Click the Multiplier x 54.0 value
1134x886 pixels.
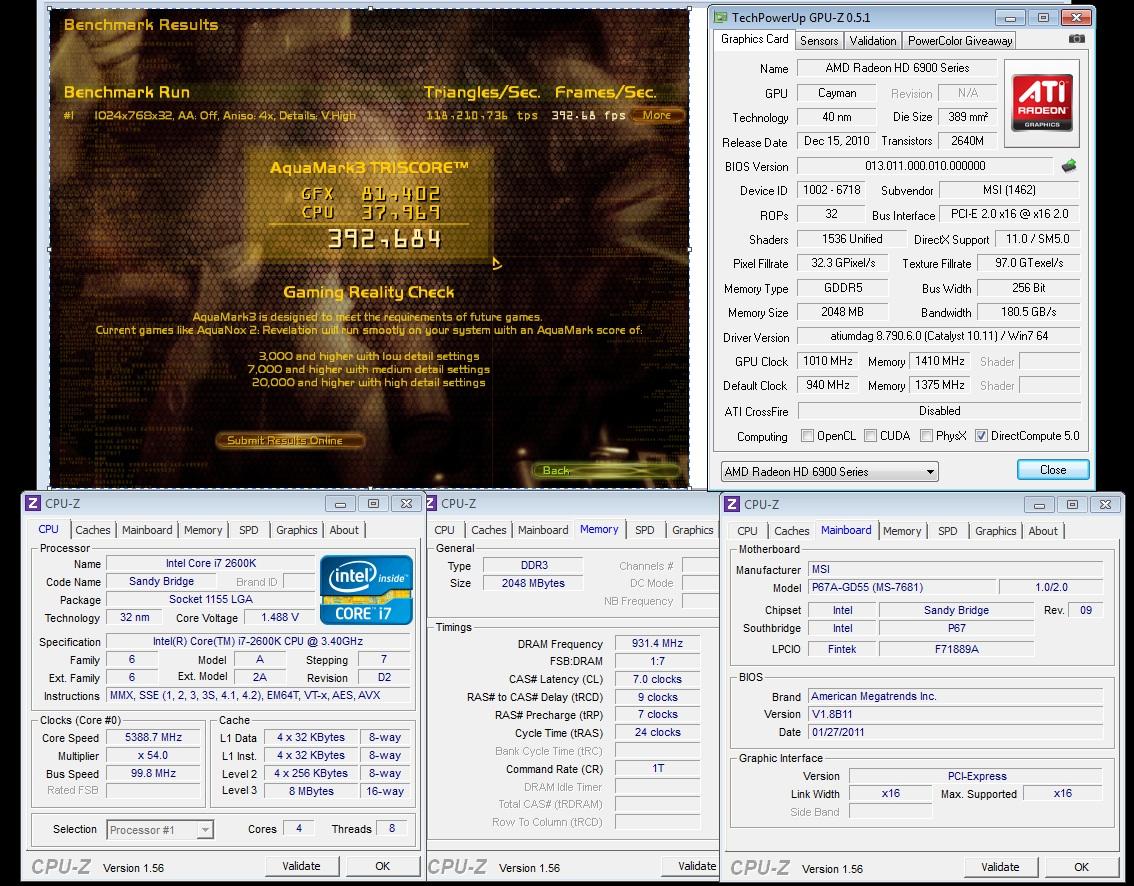[153, 755]
